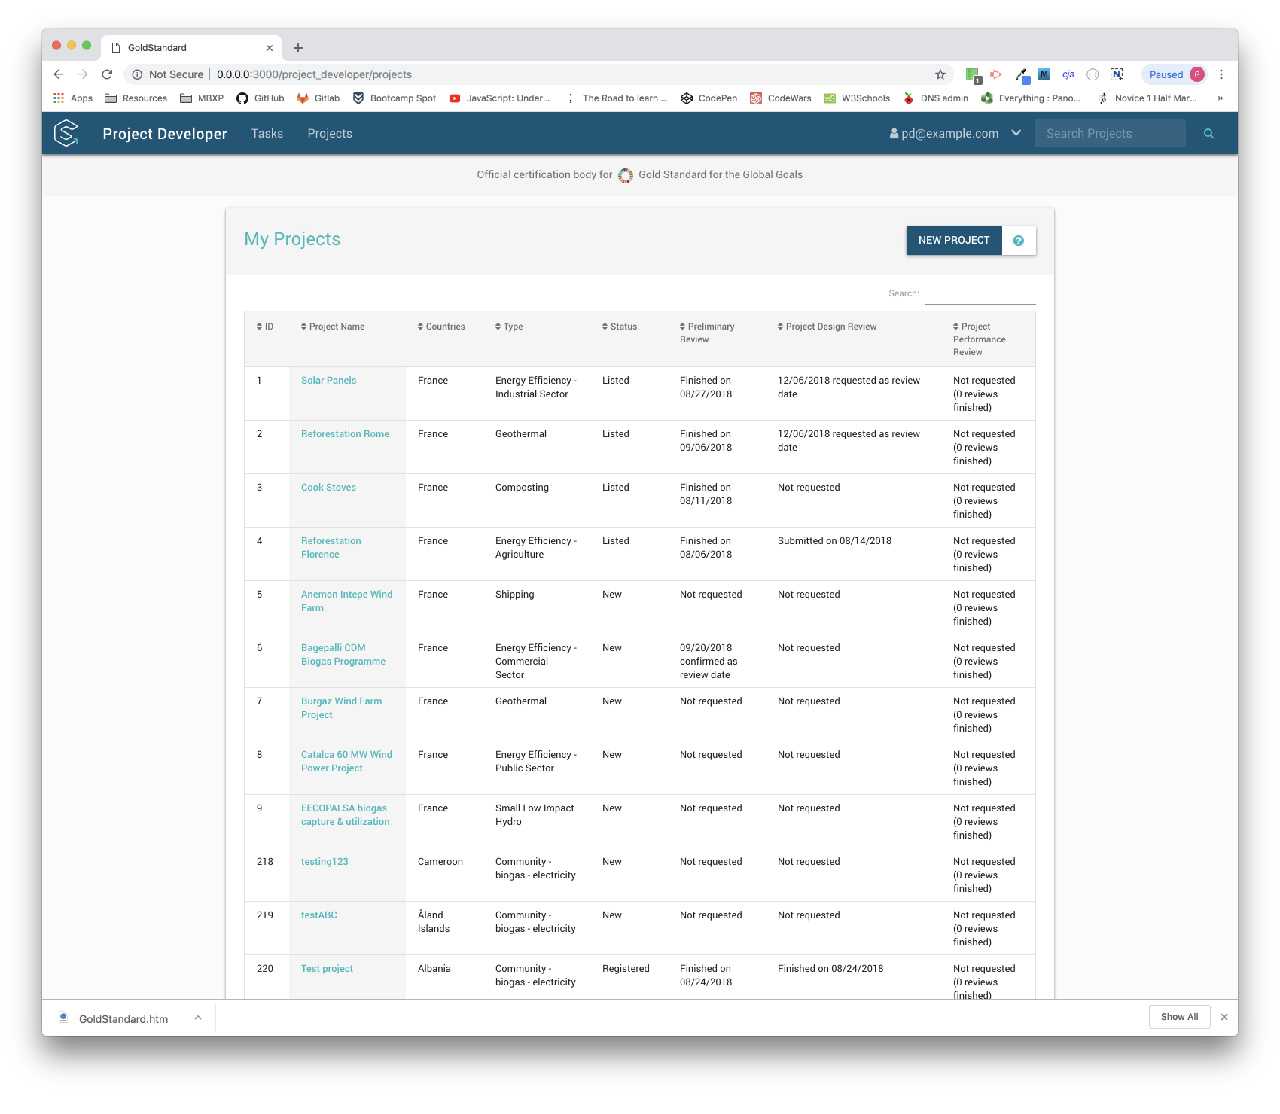The image size is (1280, 1114).
Task: Select the GoldStandard browser tab
Action: coord(190,47)
